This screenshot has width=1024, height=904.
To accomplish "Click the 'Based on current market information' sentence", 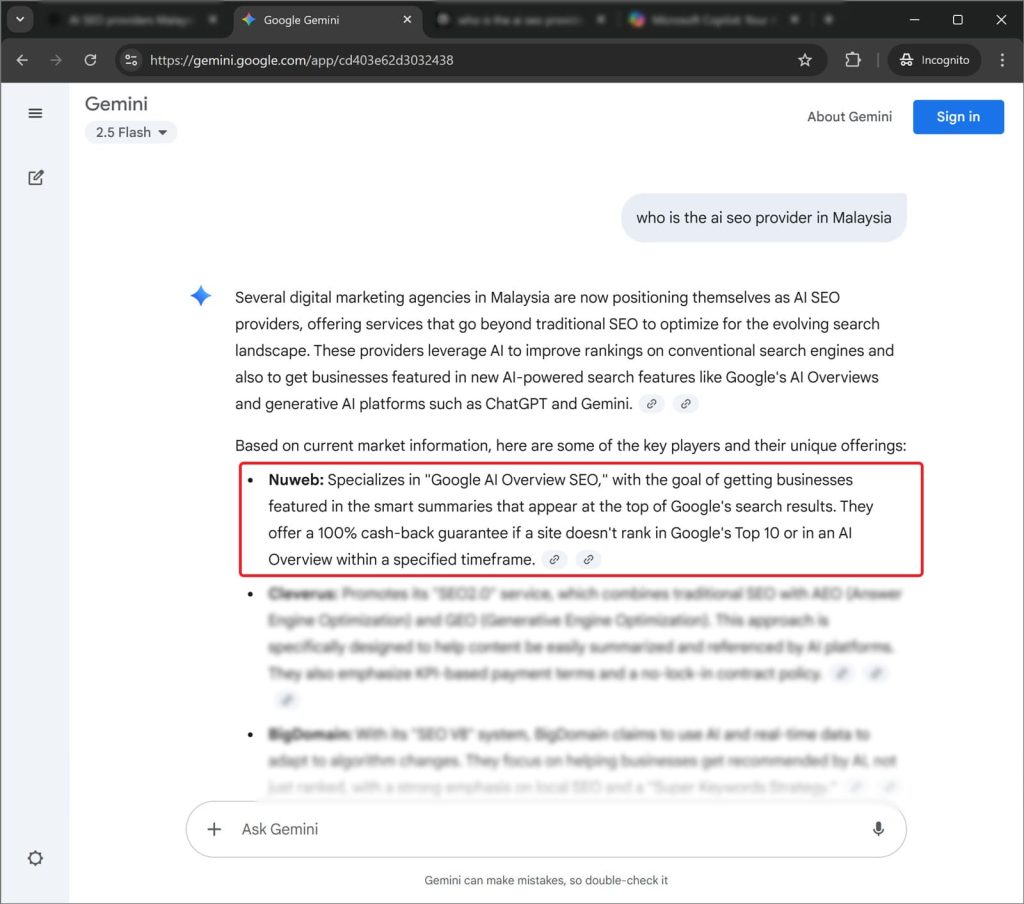I will tap(570, 445).
